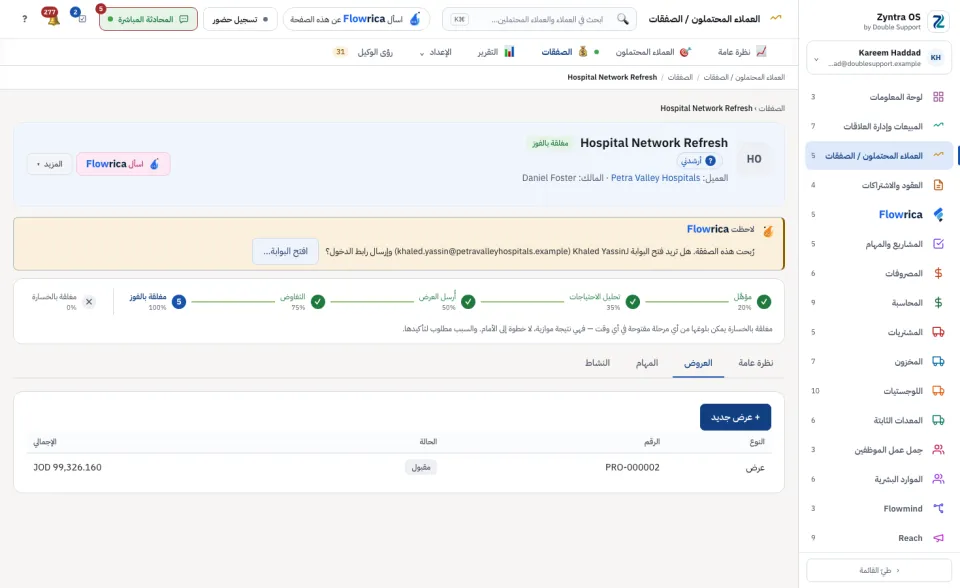Select the مغلقة بالفوز 100% stage
The height and width of the screenshot is (588, 960).
coord(157,301)
